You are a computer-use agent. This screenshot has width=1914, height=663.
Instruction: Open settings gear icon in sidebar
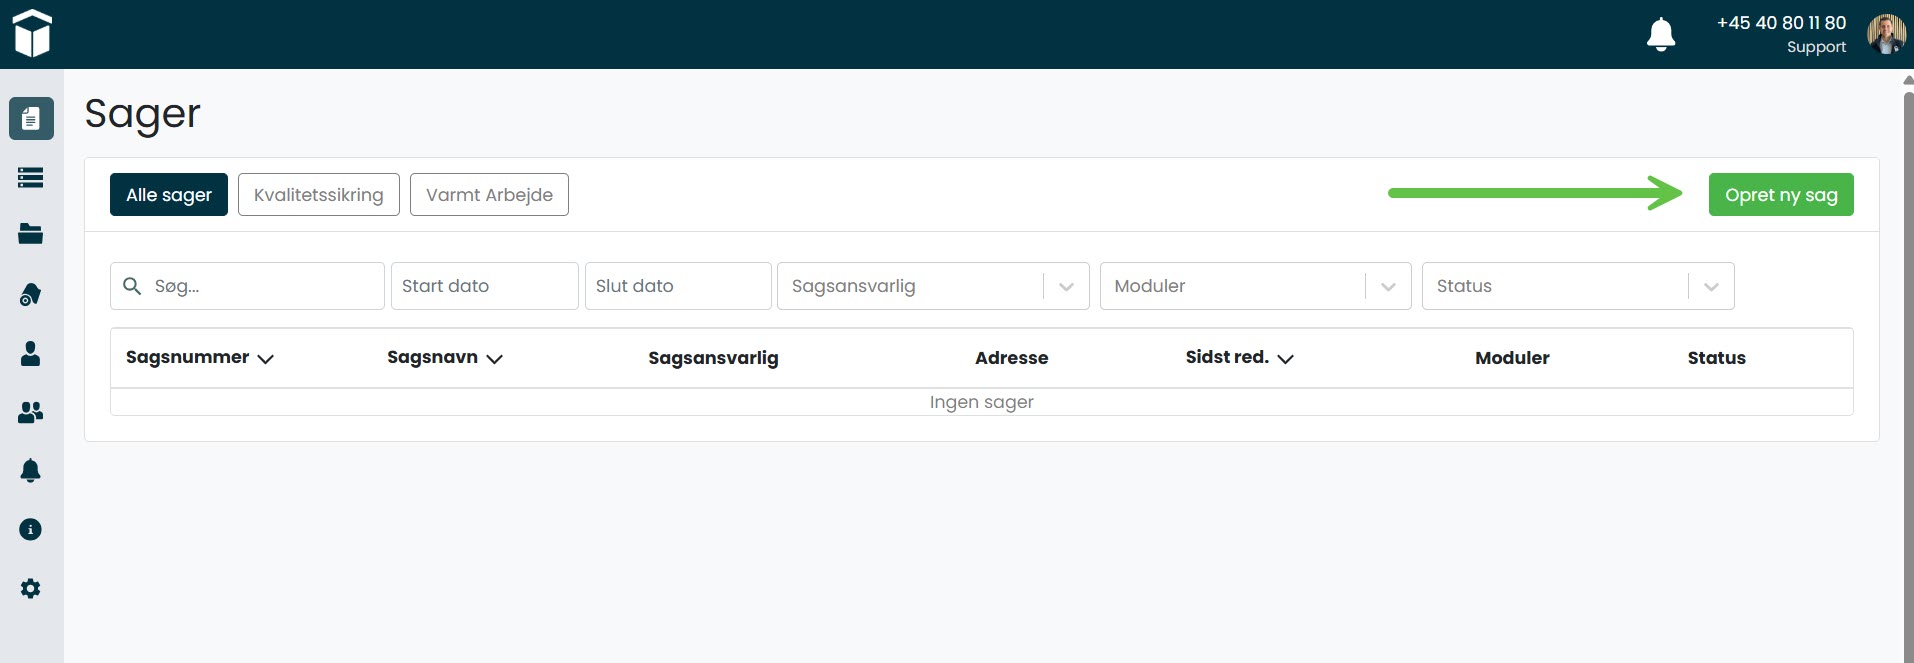[31, 588]
